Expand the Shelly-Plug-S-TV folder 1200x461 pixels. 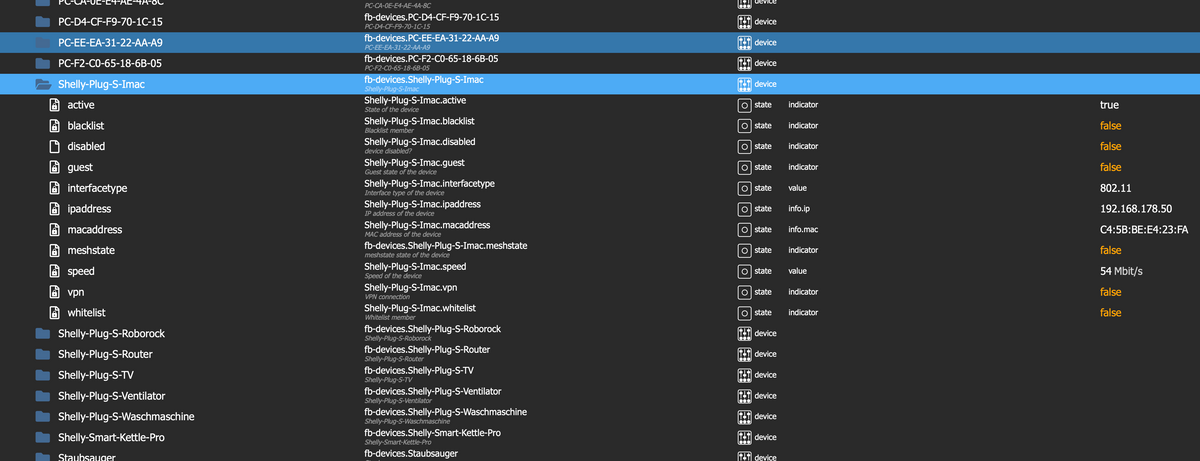click(42, 376)
